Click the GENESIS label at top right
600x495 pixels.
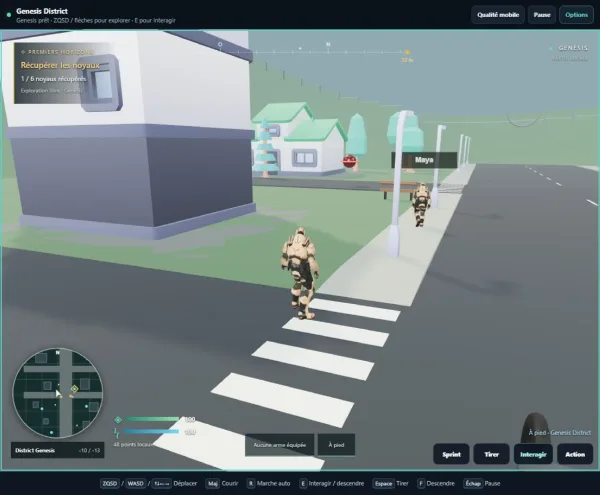click(573, 48)
